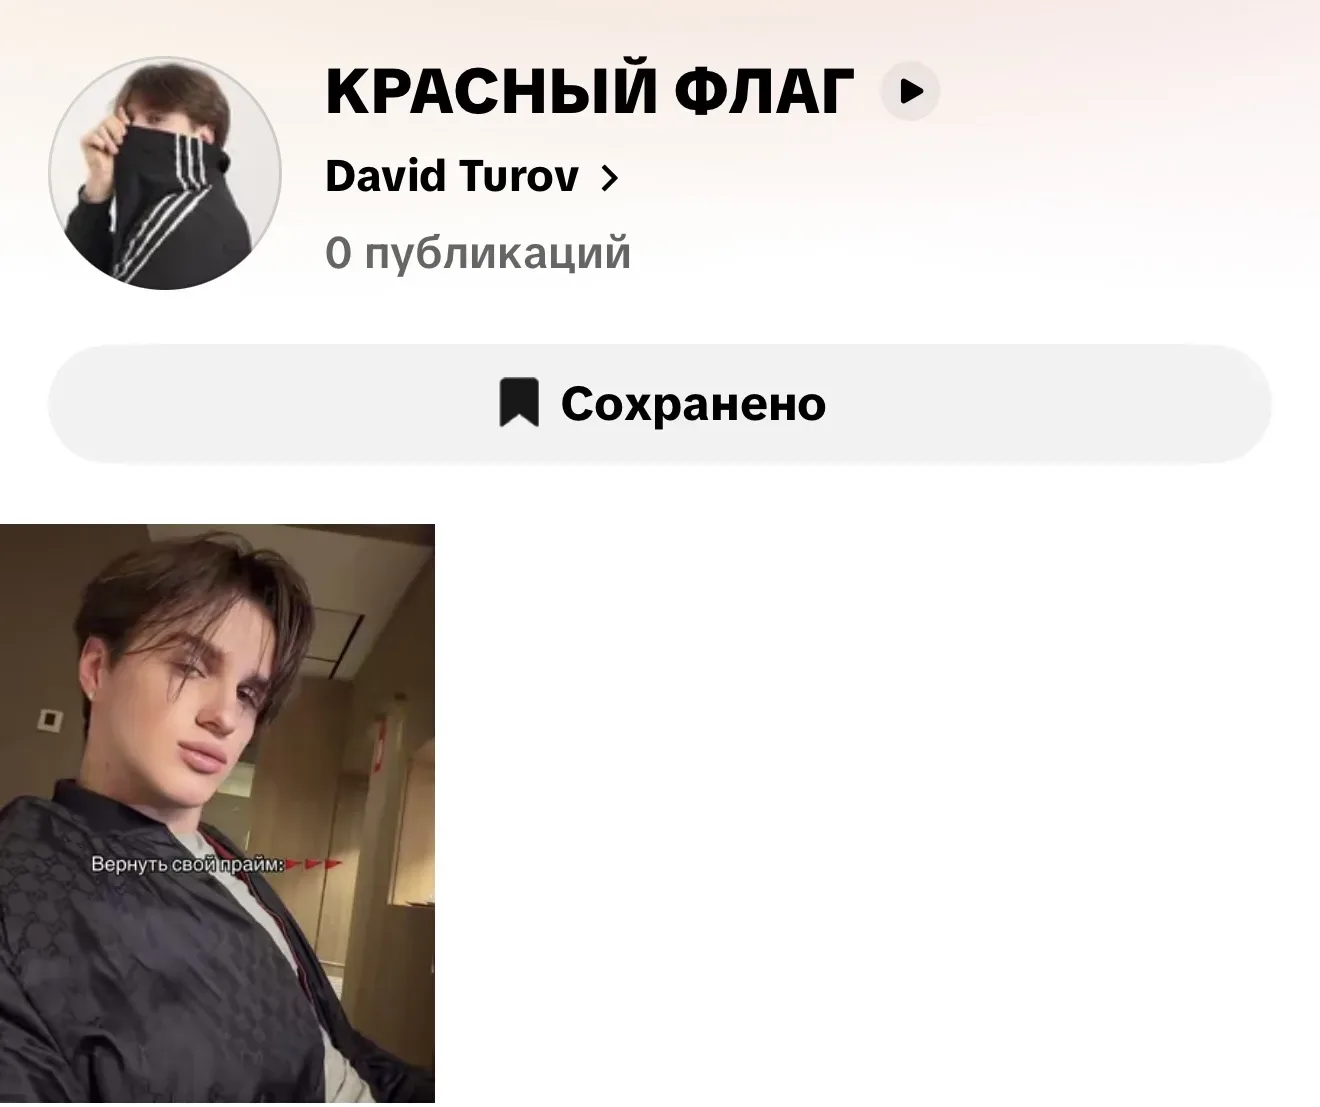This screenshot has width=1320, height=1107.
Task: Click the word Сохранено
Action: 693,404
